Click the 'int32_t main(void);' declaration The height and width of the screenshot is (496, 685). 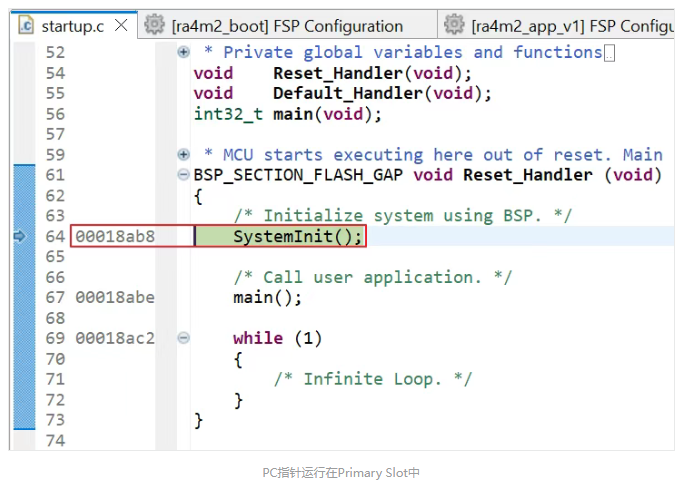[288, 114]
